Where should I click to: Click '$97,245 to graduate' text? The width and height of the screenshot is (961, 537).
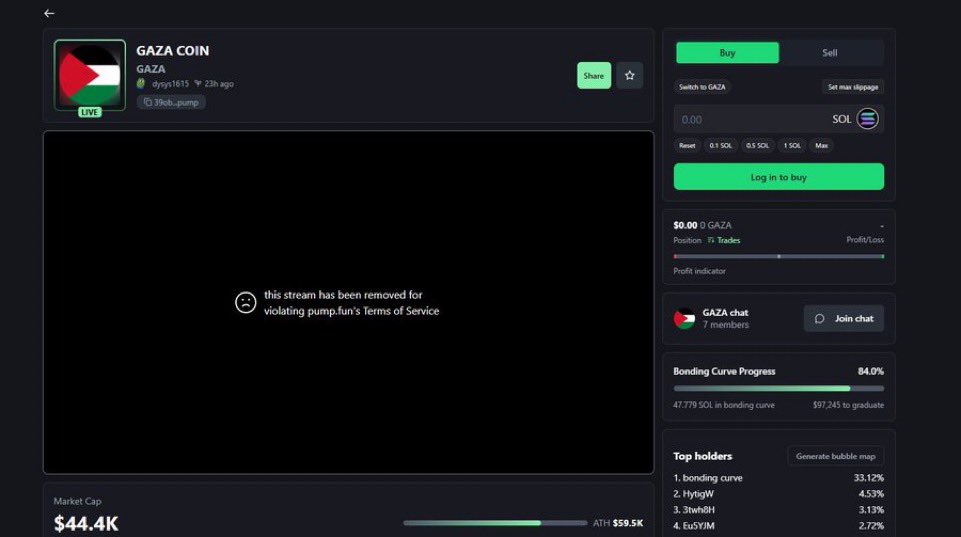(x=848, y=405)
